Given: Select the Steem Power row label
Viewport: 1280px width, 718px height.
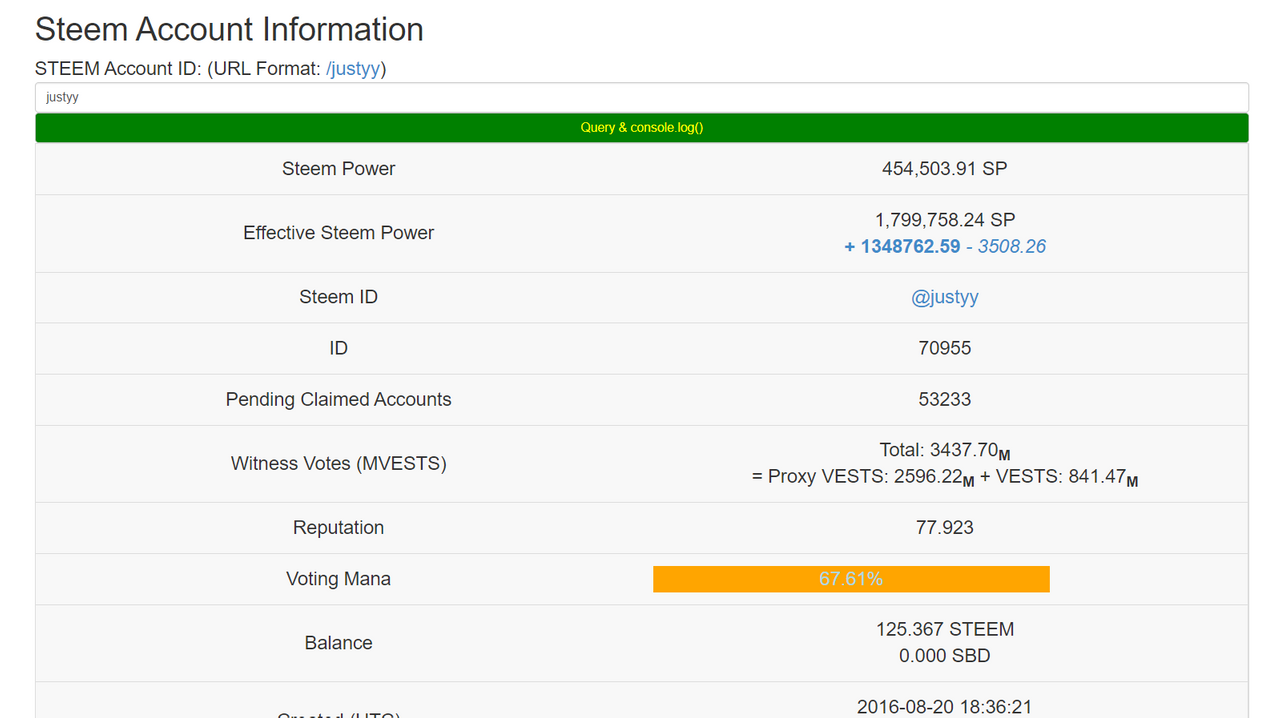Looking at the screenshot, I should 338,169.
